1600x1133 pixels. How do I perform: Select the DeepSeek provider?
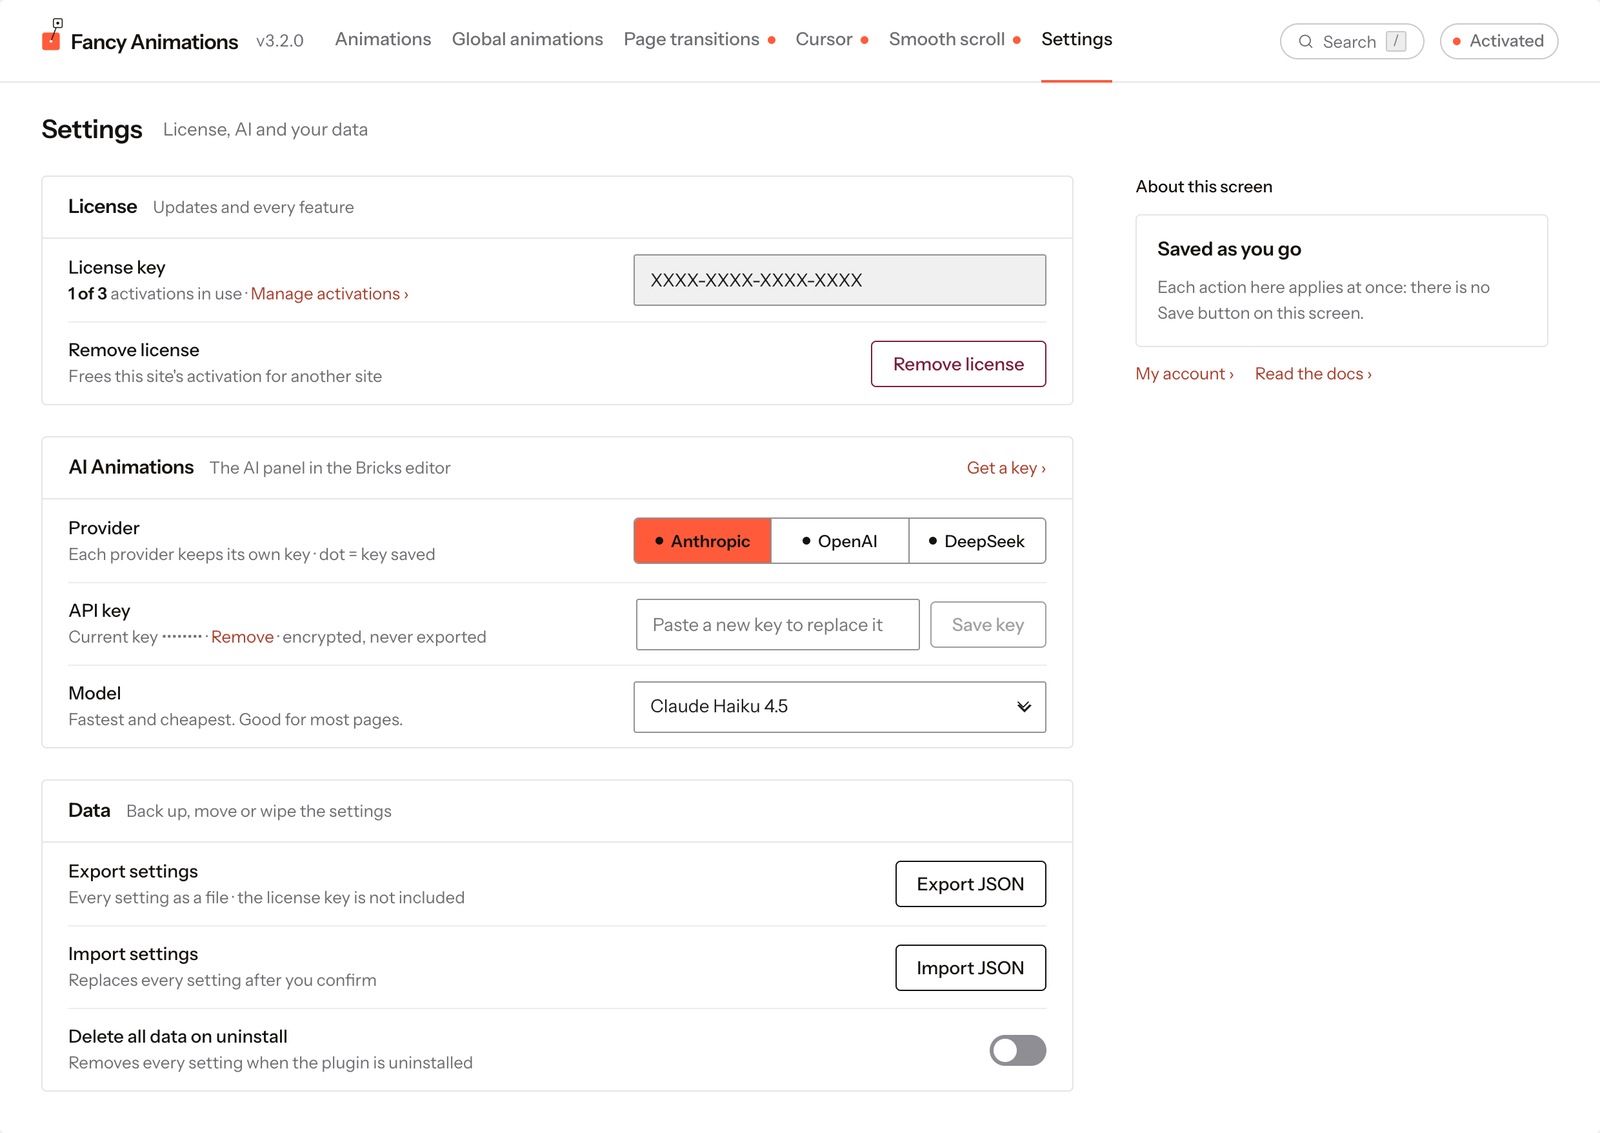tap(977, 541)
